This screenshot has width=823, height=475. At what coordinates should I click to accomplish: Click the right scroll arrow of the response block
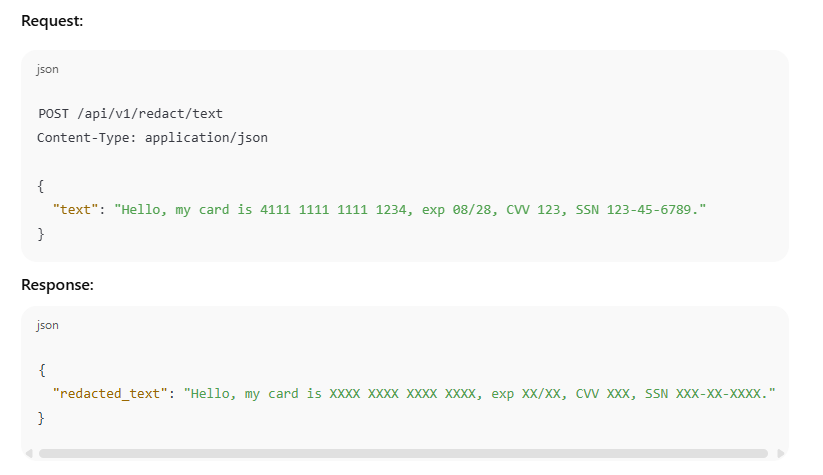780,453
